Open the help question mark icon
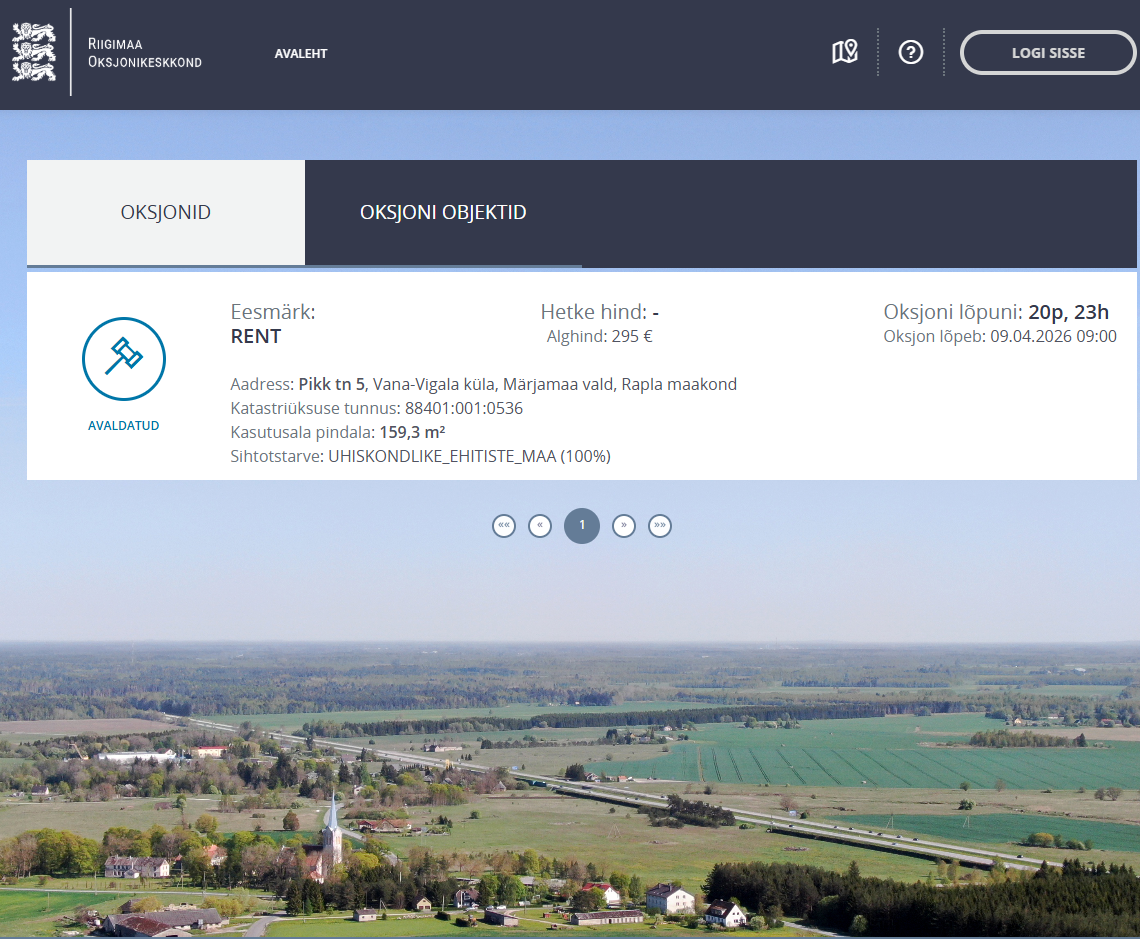Viewport: 1141px width, 939px height. tap(910, 52)
